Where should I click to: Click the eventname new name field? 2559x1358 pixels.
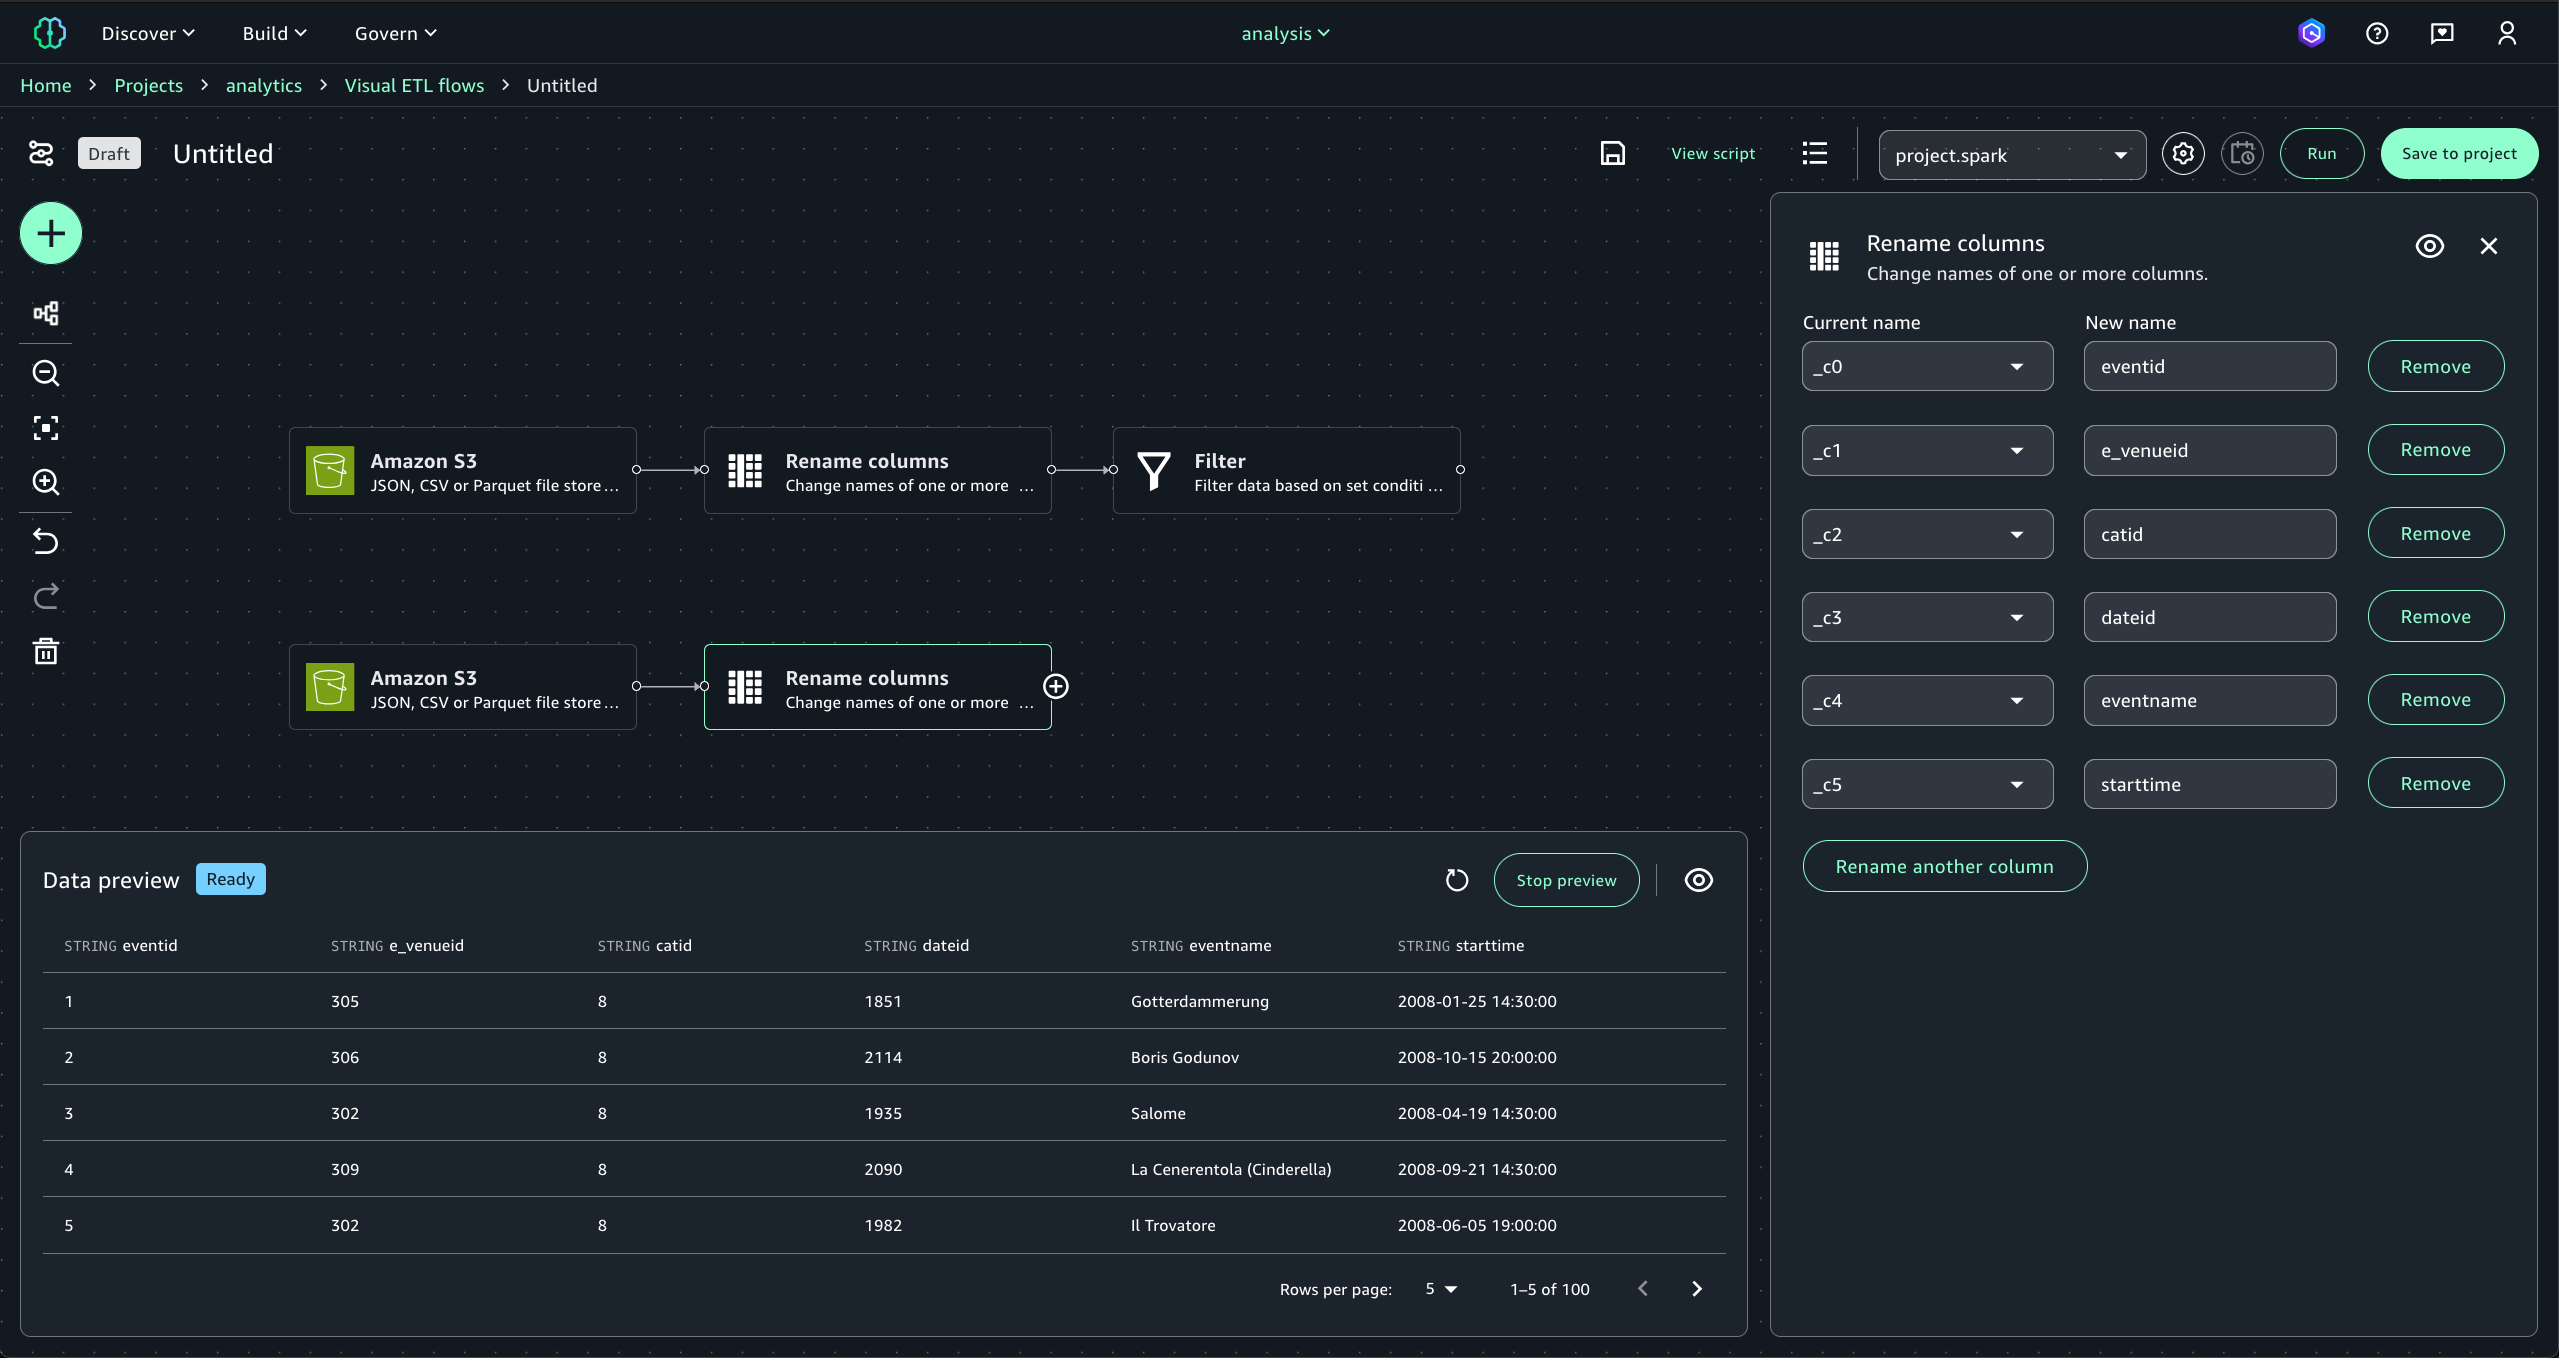tap(2209, 701)
